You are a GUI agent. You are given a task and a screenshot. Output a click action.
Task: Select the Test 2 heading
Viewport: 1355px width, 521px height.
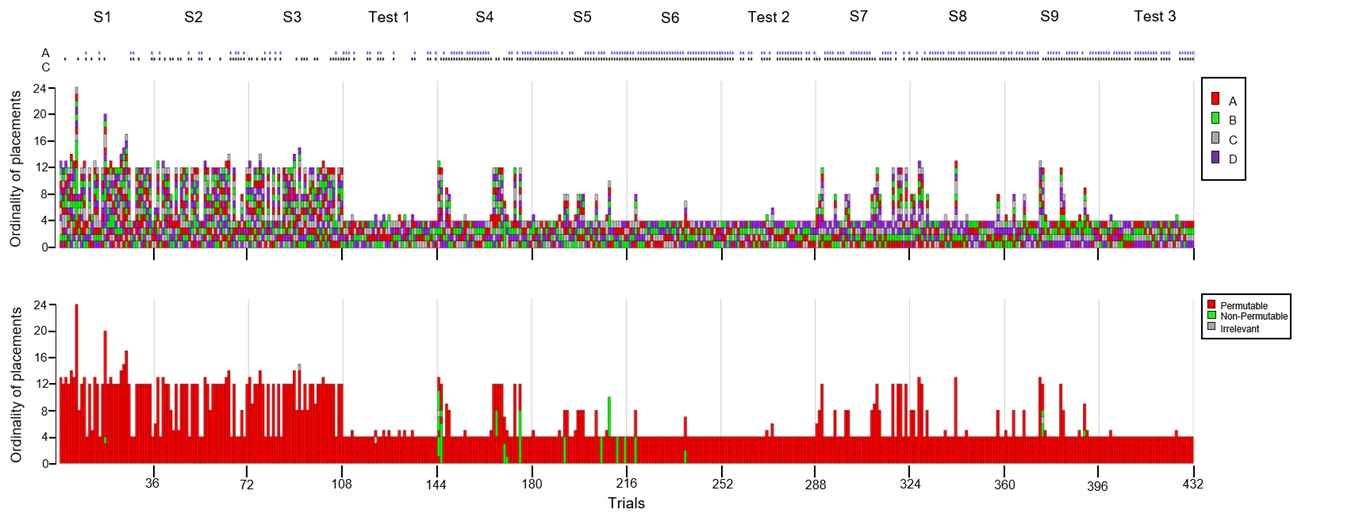pyautogui.click(x=769, y=17)
